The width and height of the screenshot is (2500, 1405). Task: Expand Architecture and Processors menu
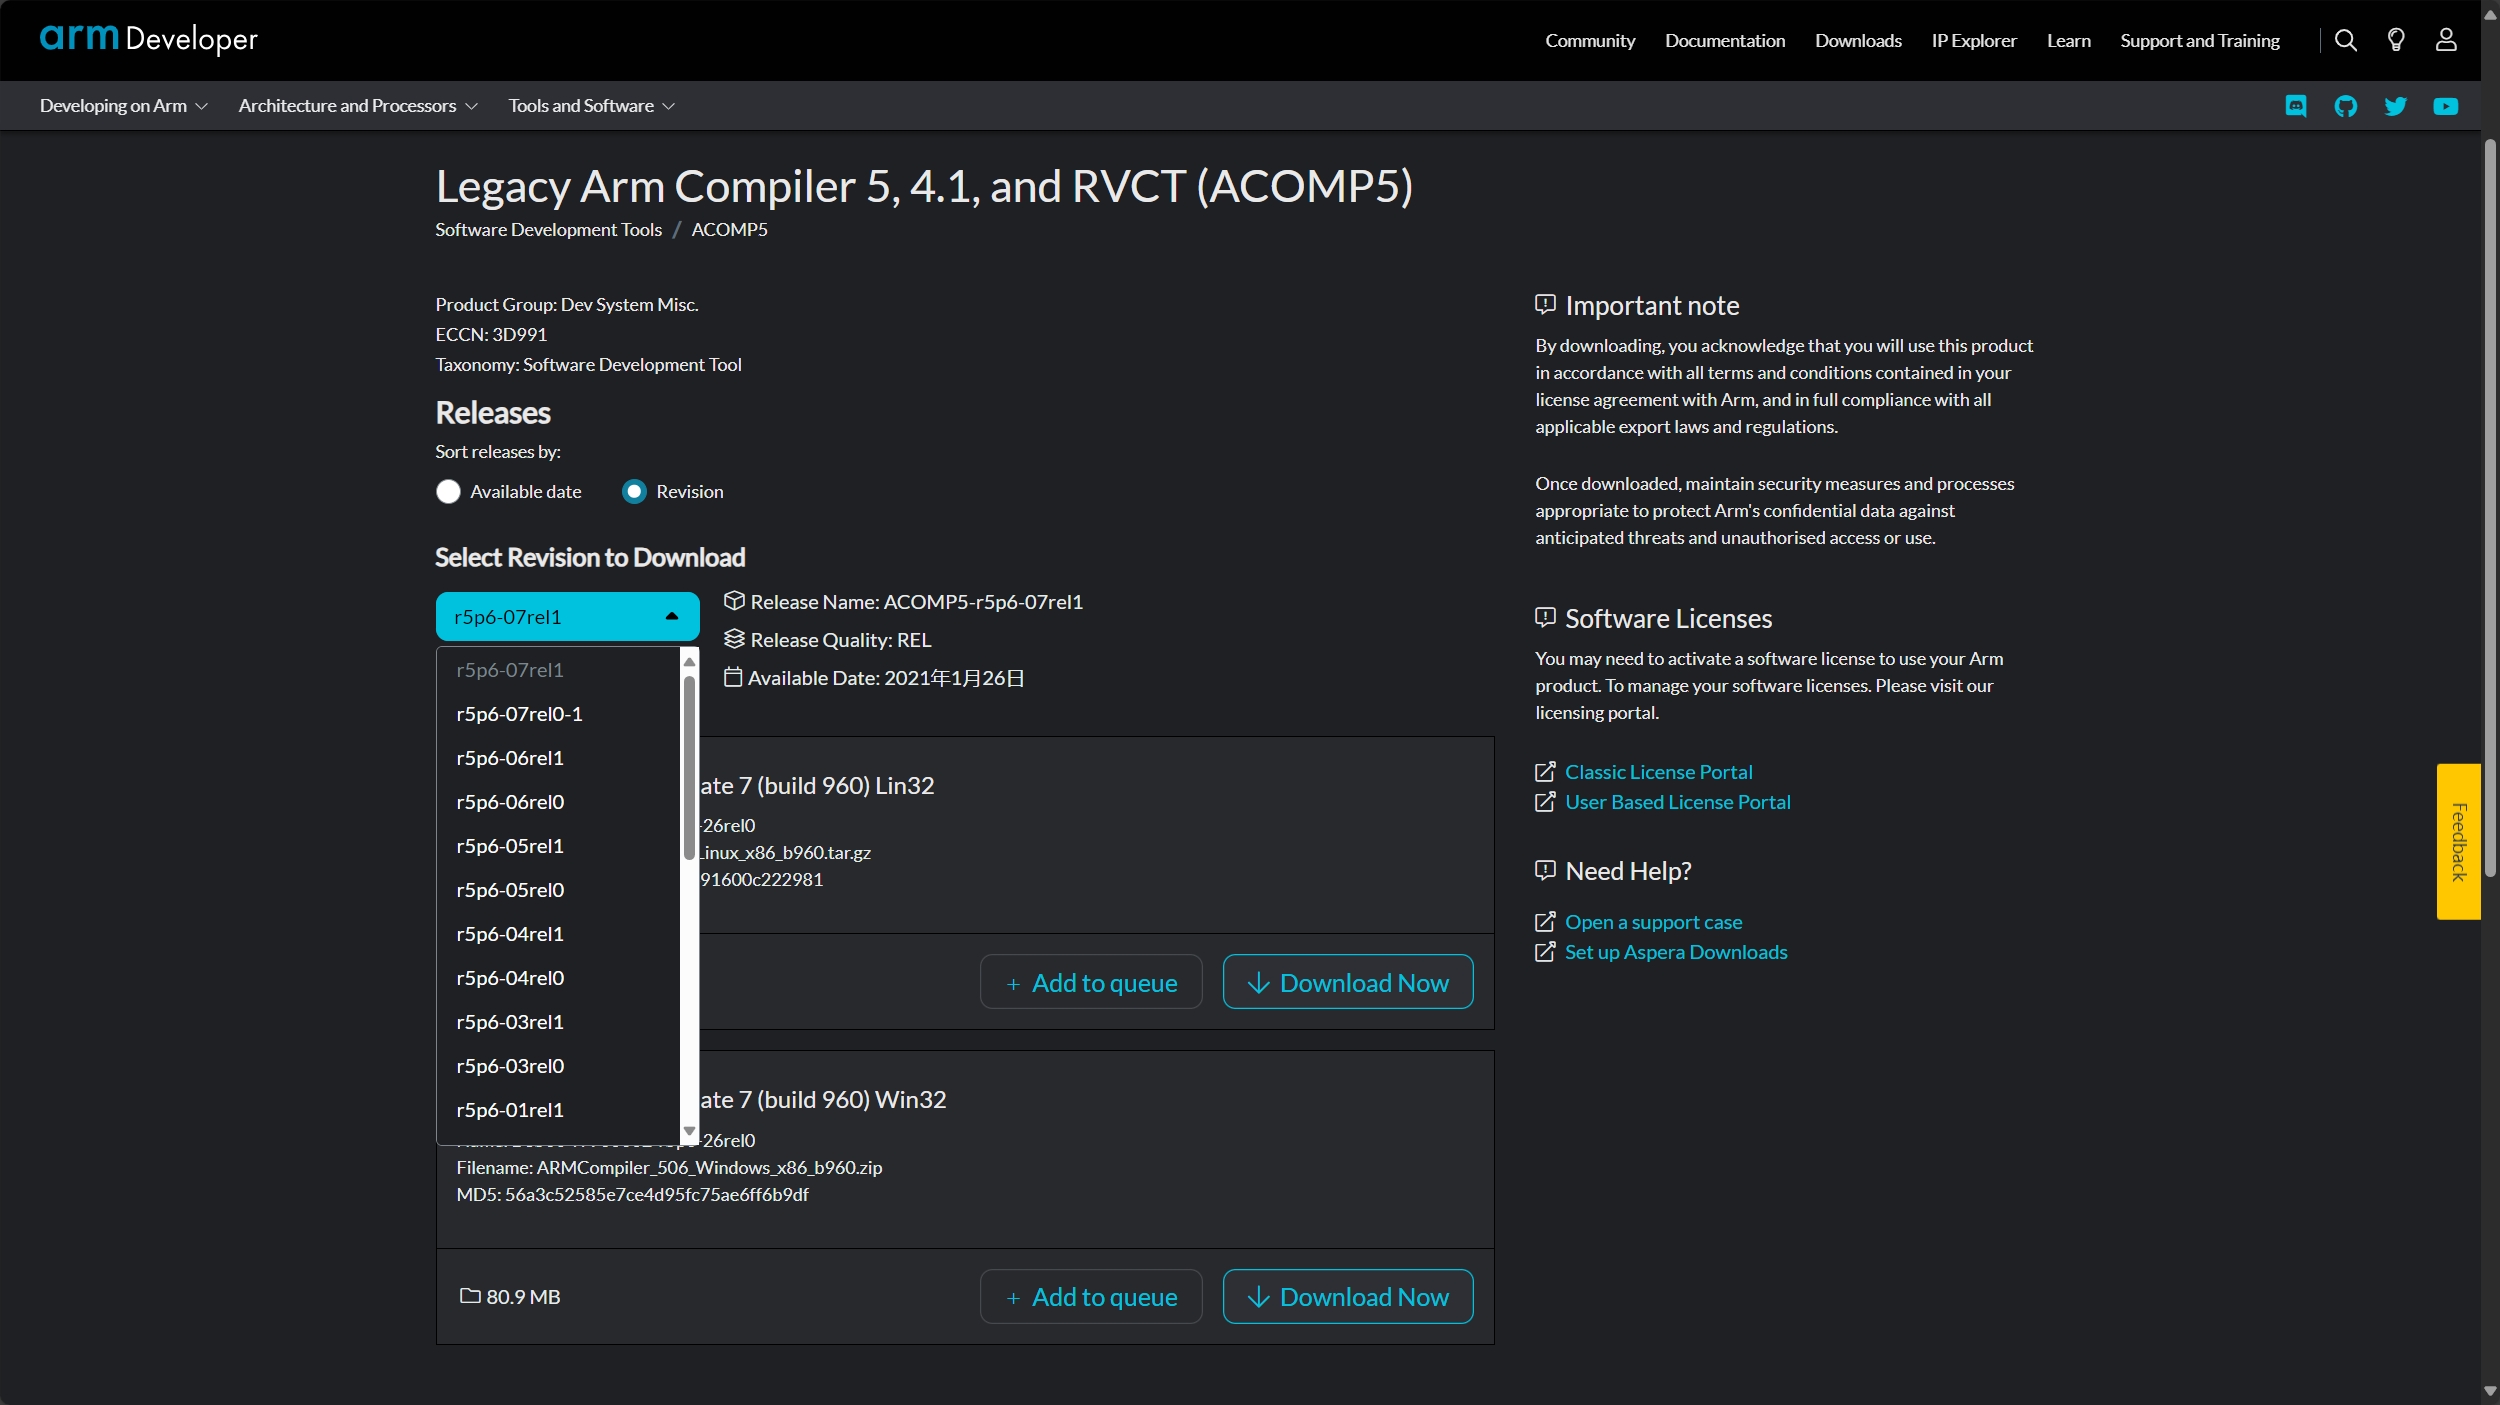pyautogui.click(x=357, y=106)
